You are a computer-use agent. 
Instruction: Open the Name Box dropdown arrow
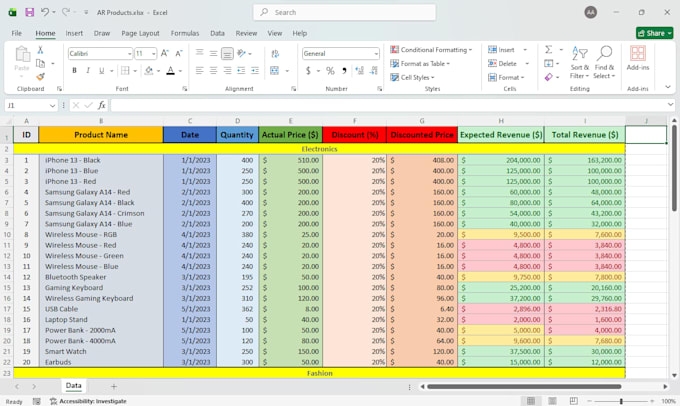tap(52, 105)
